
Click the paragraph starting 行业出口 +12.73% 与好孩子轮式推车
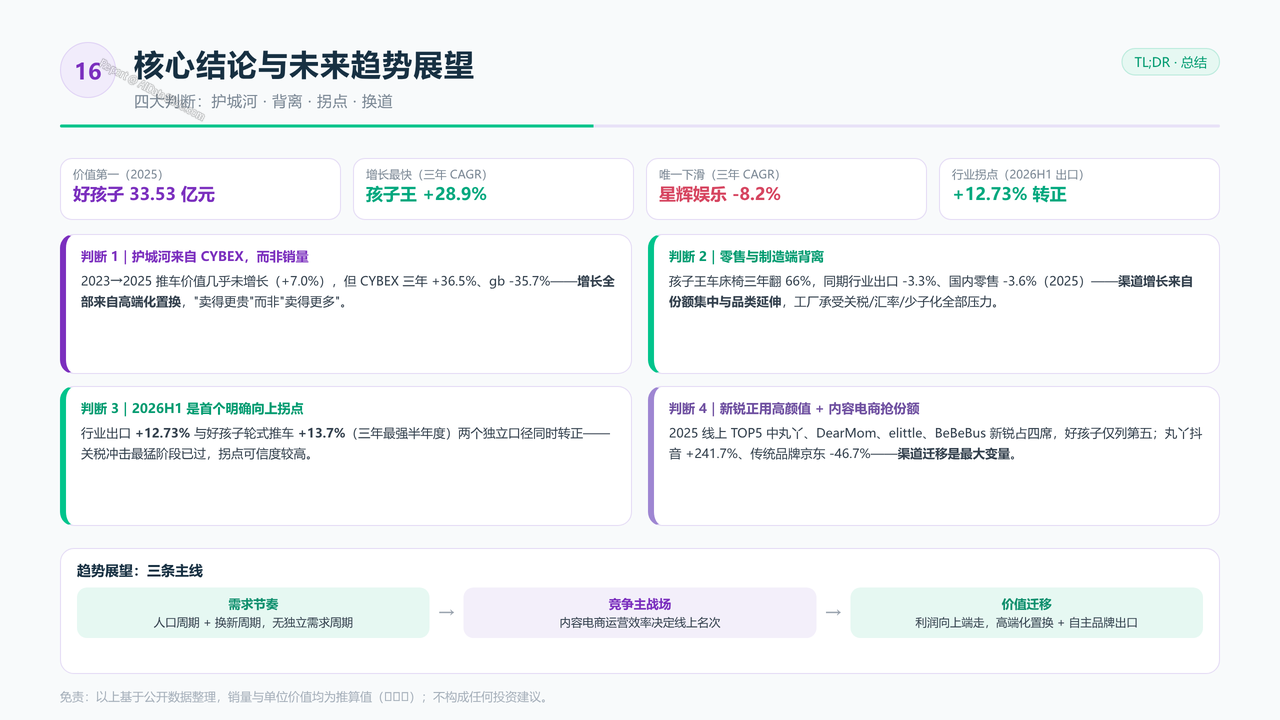[x=345, y=443]
